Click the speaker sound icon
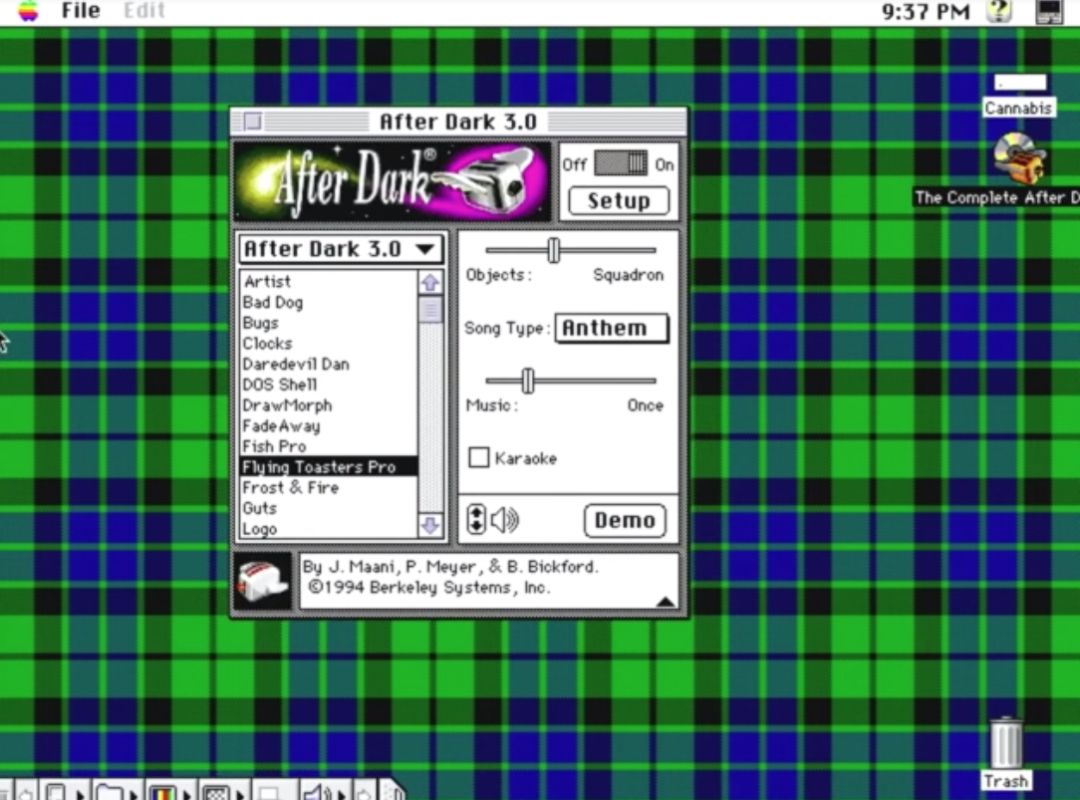The width and height of the screenshot is (1080, 800). [x=505, y=520]
